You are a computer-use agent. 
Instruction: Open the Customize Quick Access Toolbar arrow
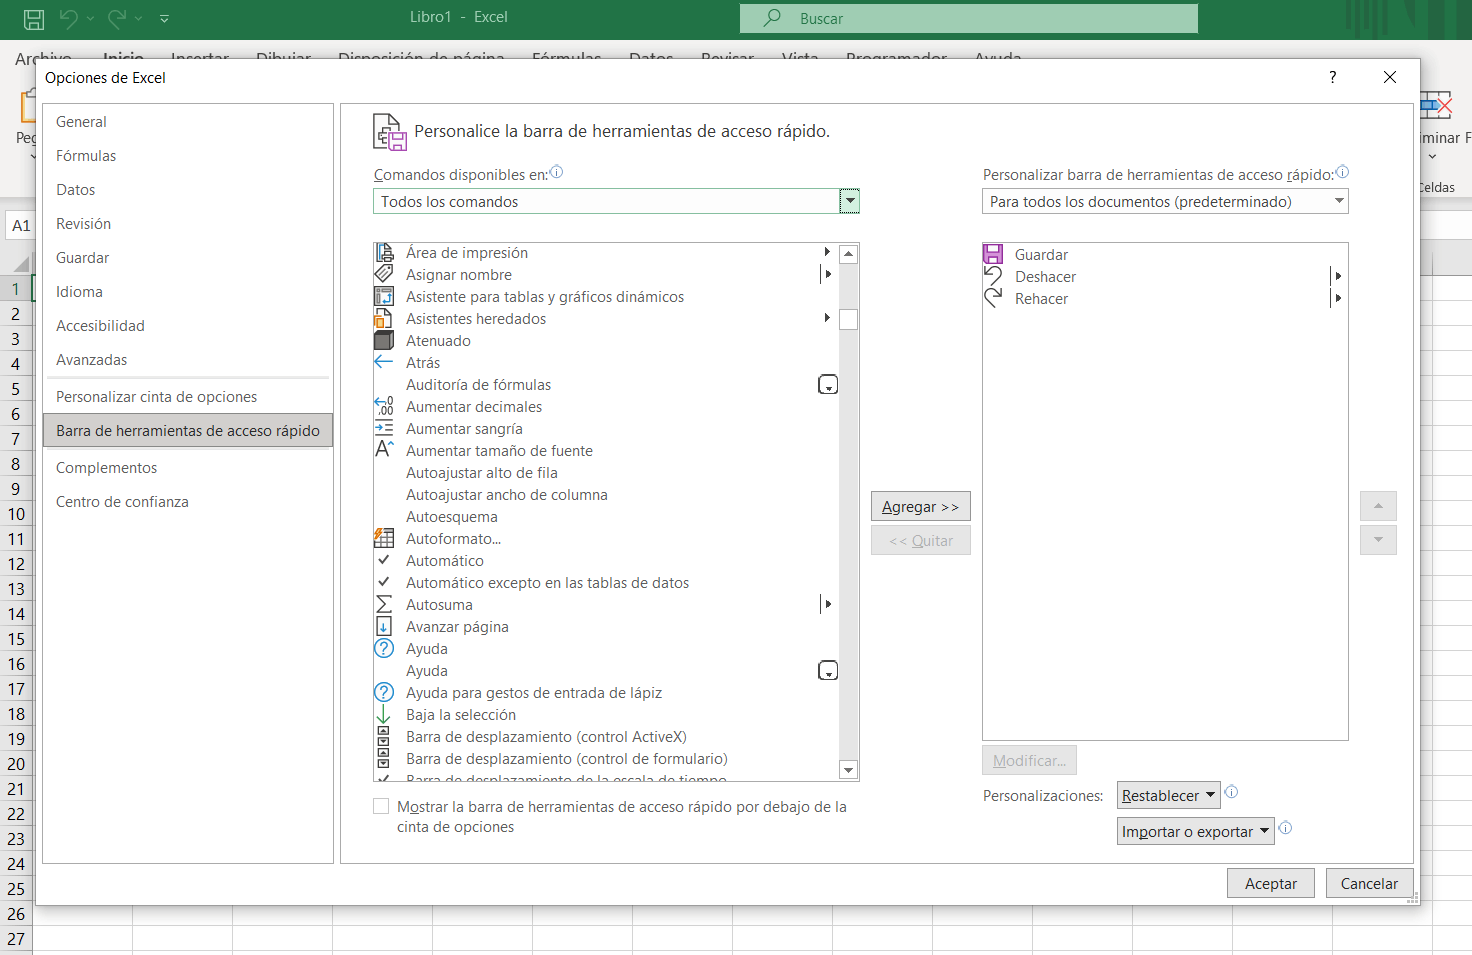164,18
